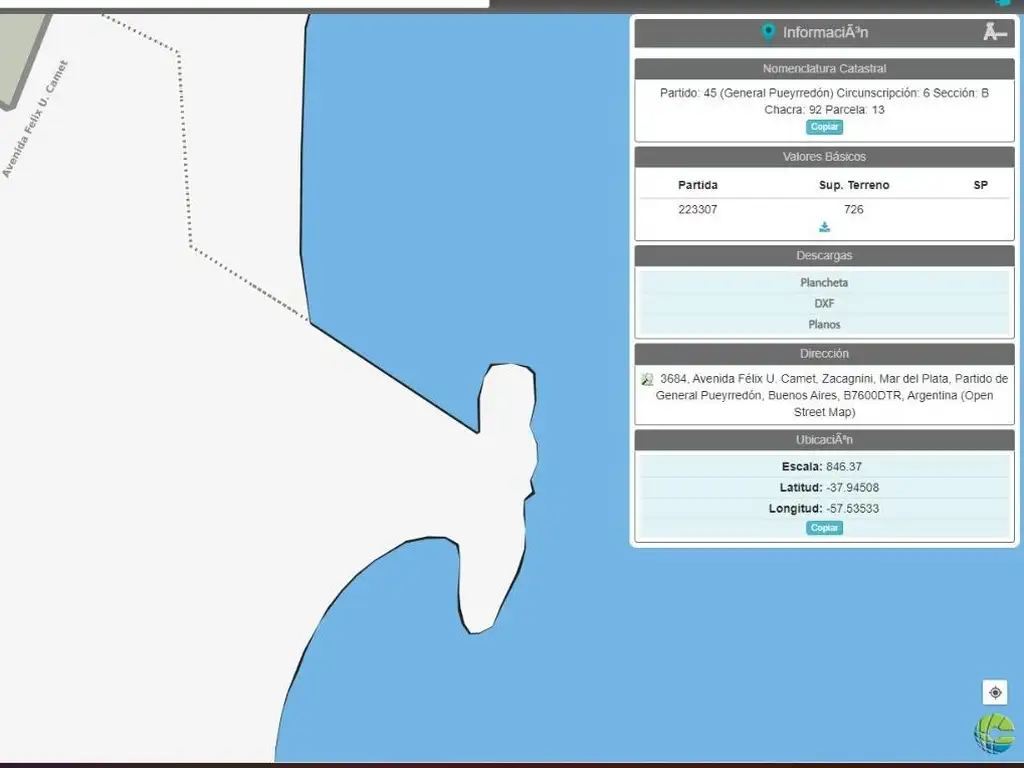1024x768 pixels.
Task: Click the Ubicación section header
Action: [824, 440]
